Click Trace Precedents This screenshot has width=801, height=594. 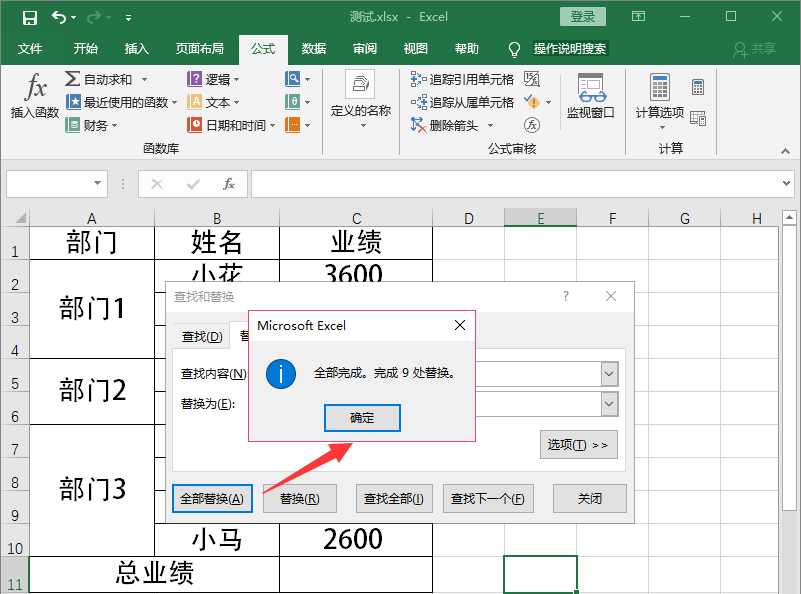tap(462, 79)
